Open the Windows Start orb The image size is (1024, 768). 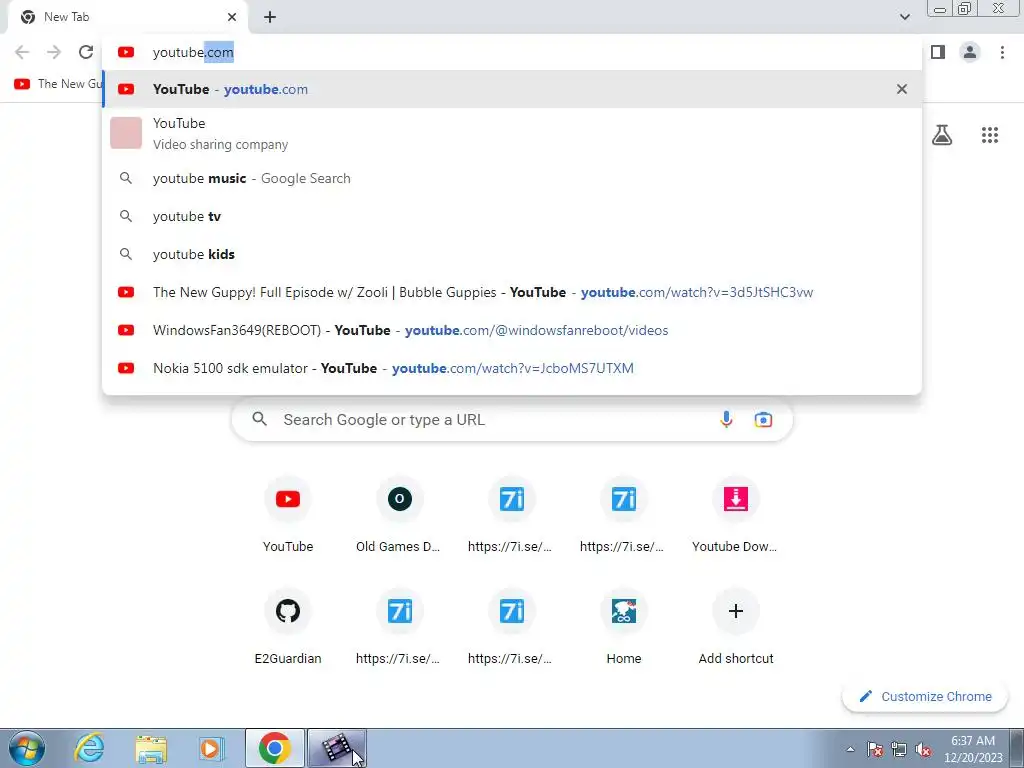click(27, 748)
